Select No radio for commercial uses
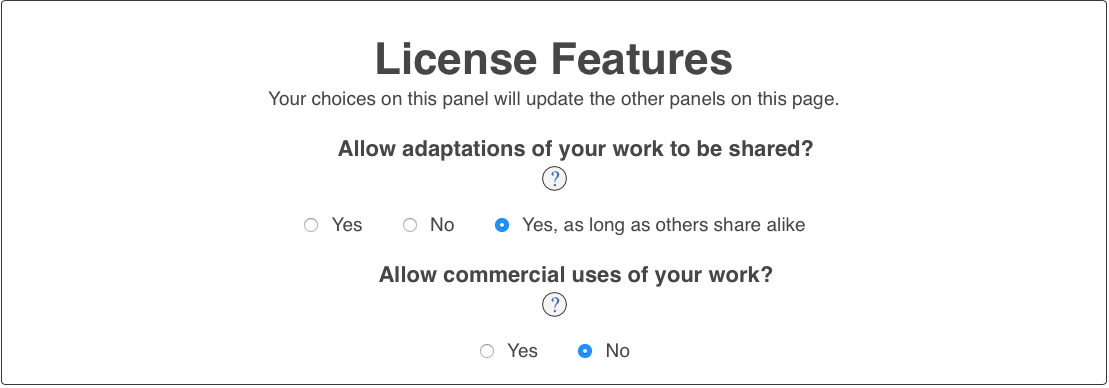Image resolution: width=1109 pixels, height=388 pixels. (585, 351)
